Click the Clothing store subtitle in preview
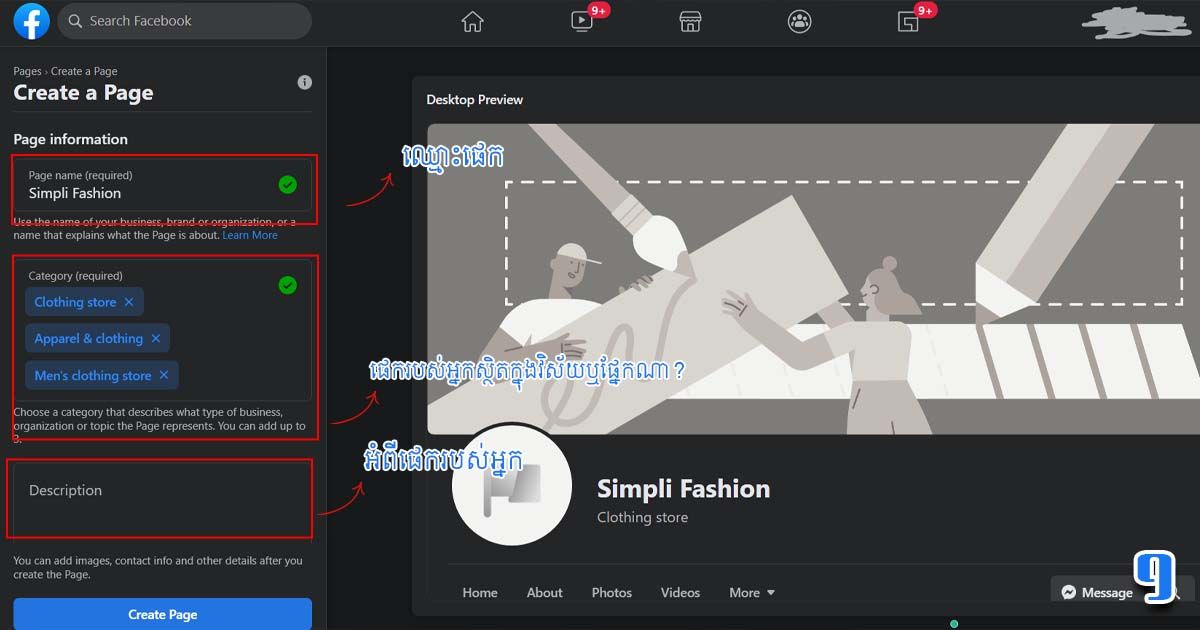The image size is (1200, 630). pos(643,518)
